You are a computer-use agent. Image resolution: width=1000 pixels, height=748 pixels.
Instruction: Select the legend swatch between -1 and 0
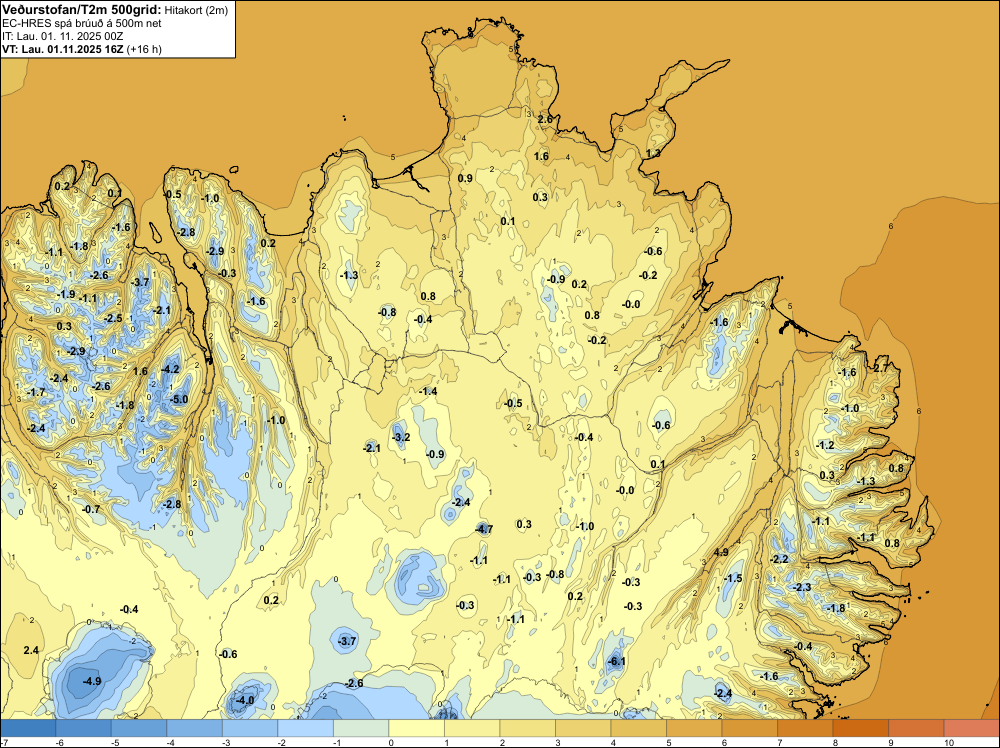coord(361,728)
